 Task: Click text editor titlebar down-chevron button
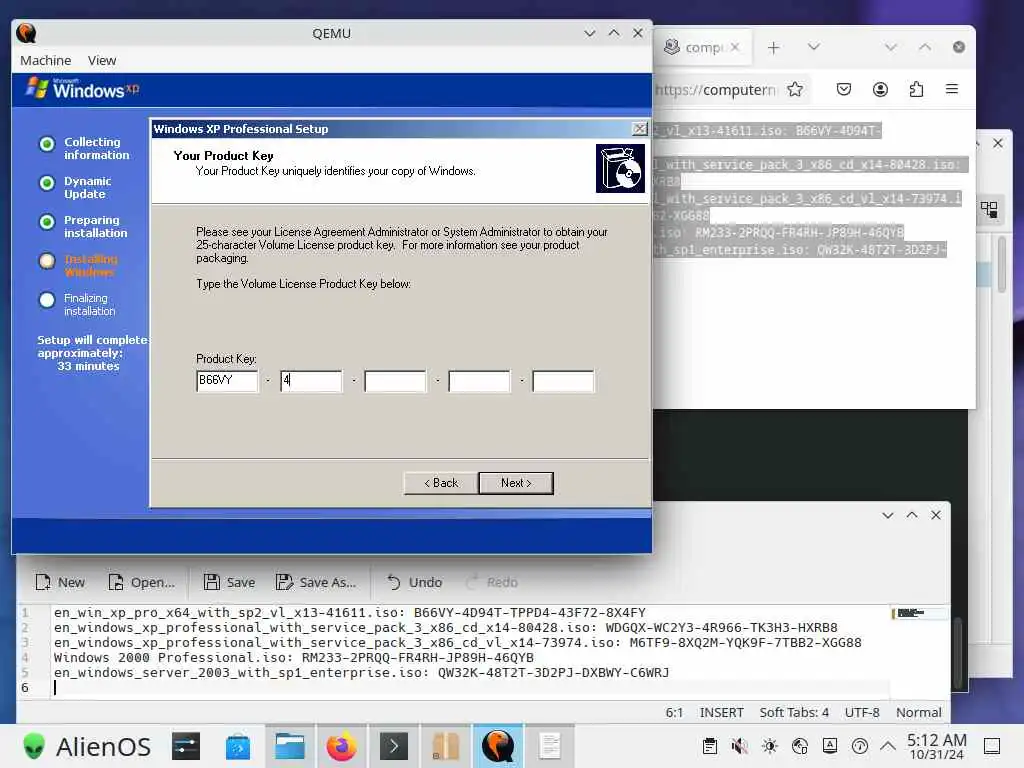point(888,515)
